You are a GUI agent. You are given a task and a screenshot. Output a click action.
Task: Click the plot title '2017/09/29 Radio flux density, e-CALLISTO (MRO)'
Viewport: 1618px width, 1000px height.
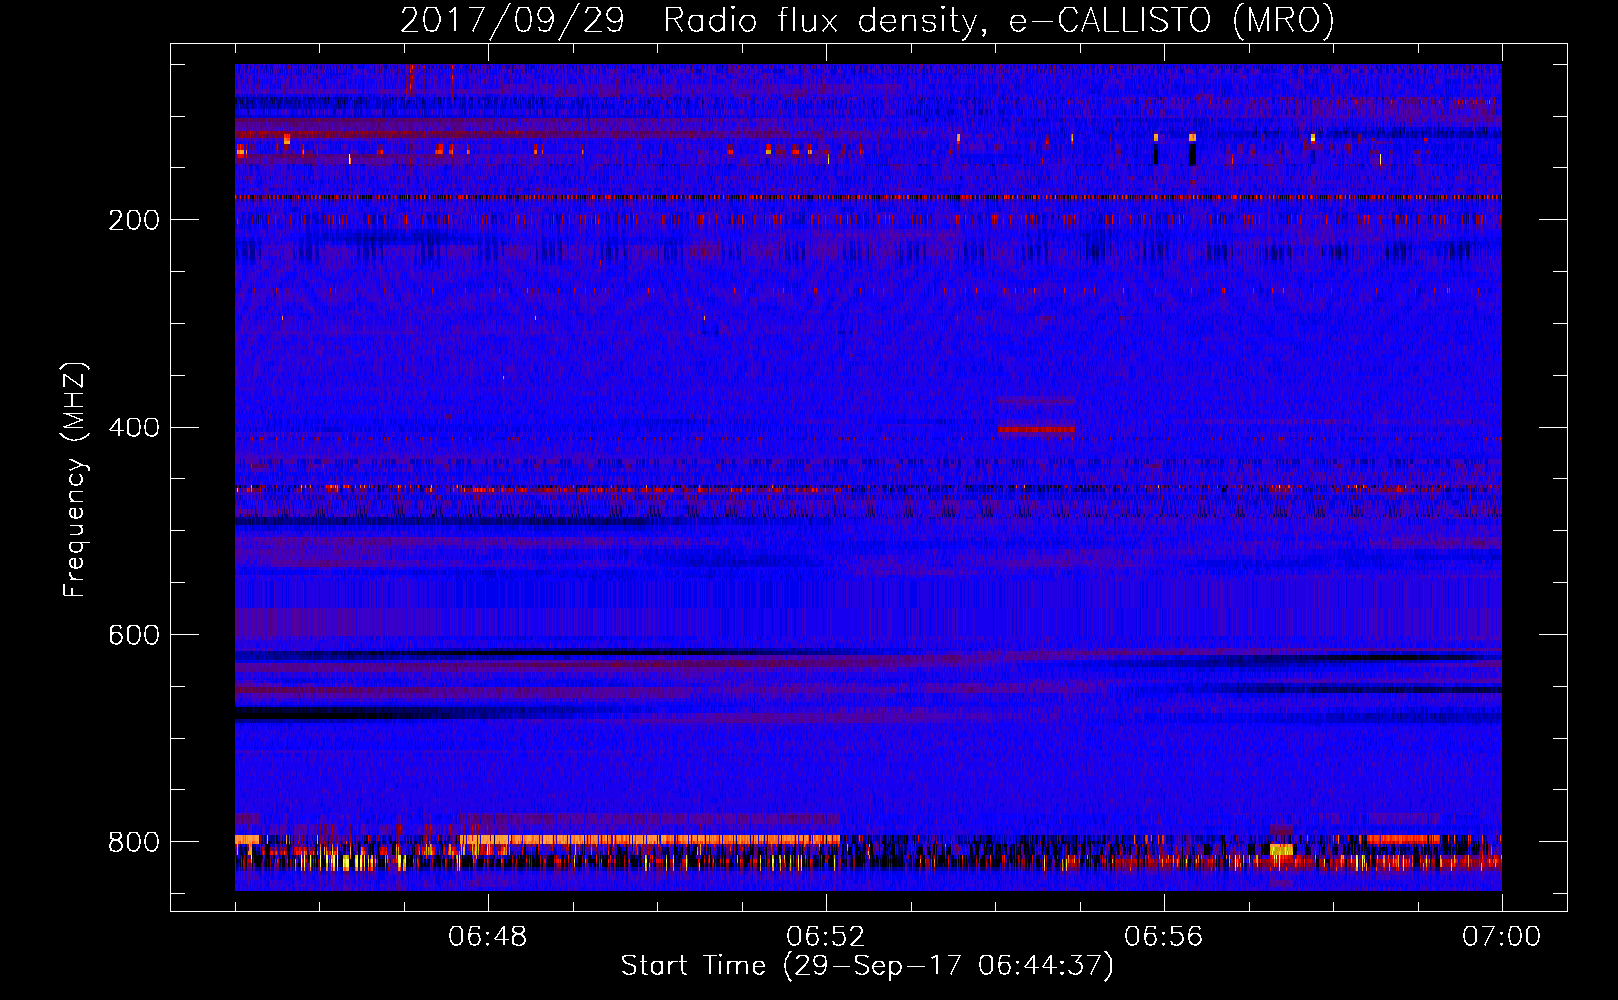867,20
